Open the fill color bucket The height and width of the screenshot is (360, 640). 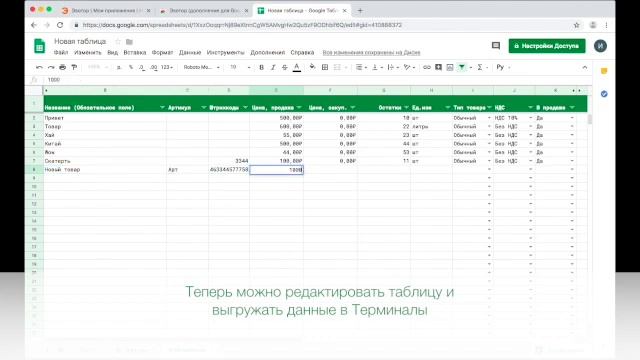point(312,67)
